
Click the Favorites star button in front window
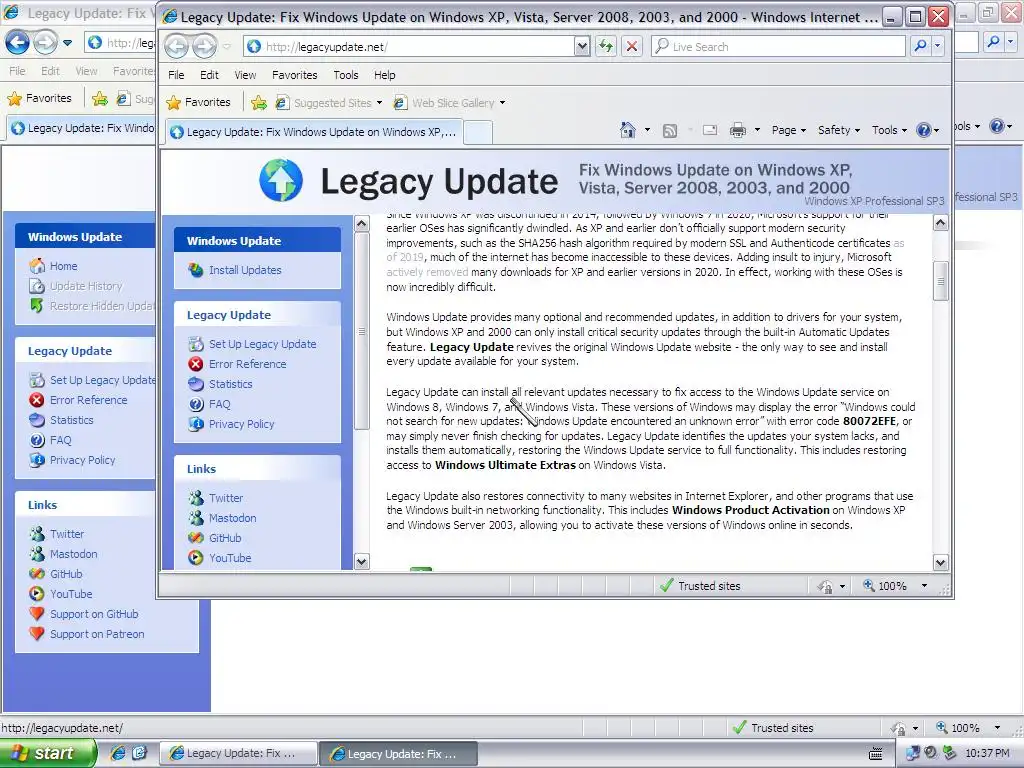[199, 102]
